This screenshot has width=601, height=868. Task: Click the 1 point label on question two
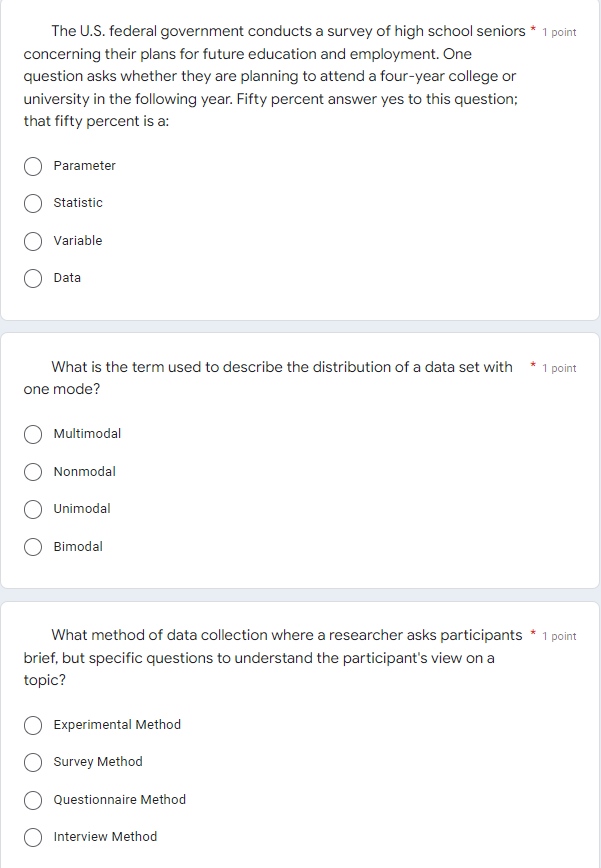tap(561, 368)
